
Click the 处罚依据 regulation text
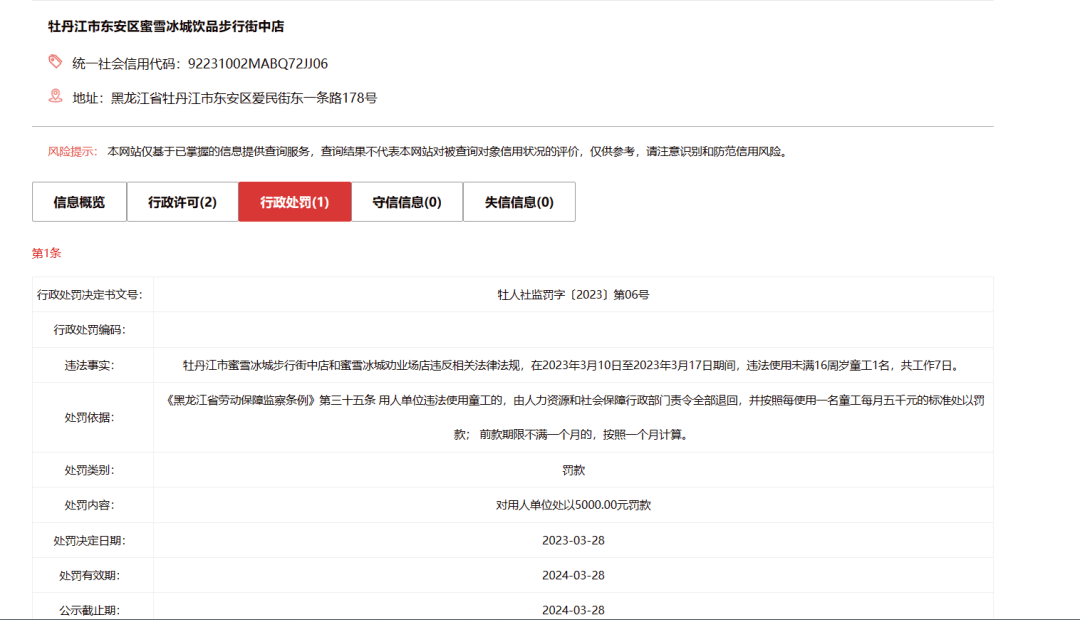[573, 417]
